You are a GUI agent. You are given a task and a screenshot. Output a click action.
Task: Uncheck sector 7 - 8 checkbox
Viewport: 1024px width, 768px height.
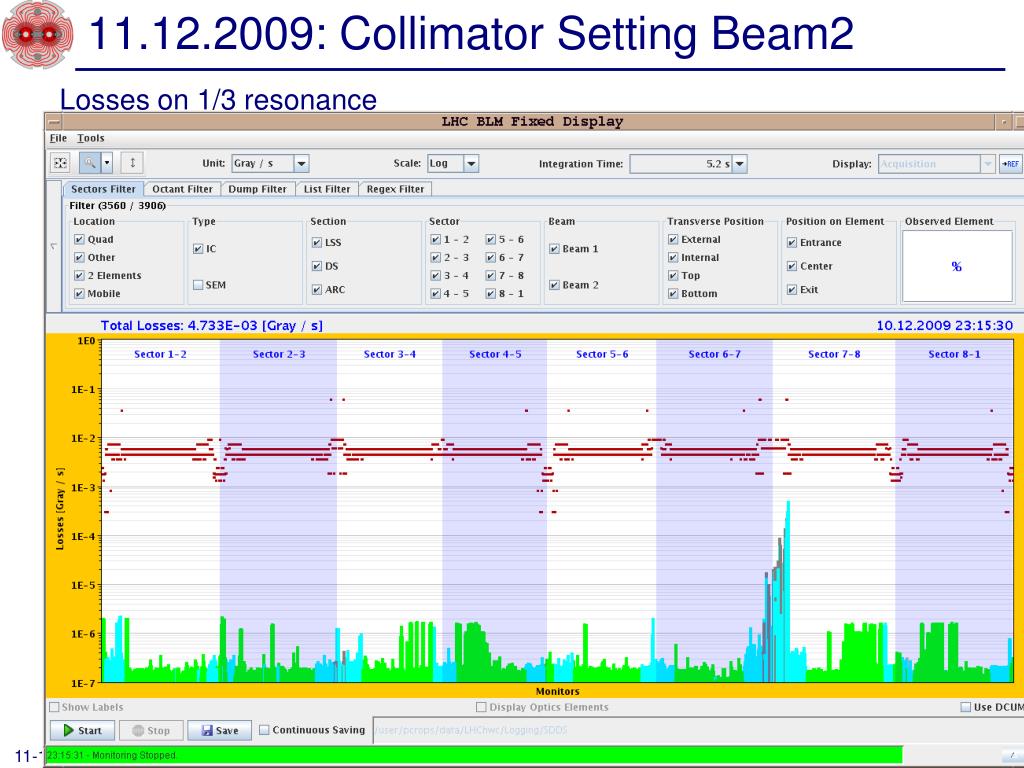[490, 276]
